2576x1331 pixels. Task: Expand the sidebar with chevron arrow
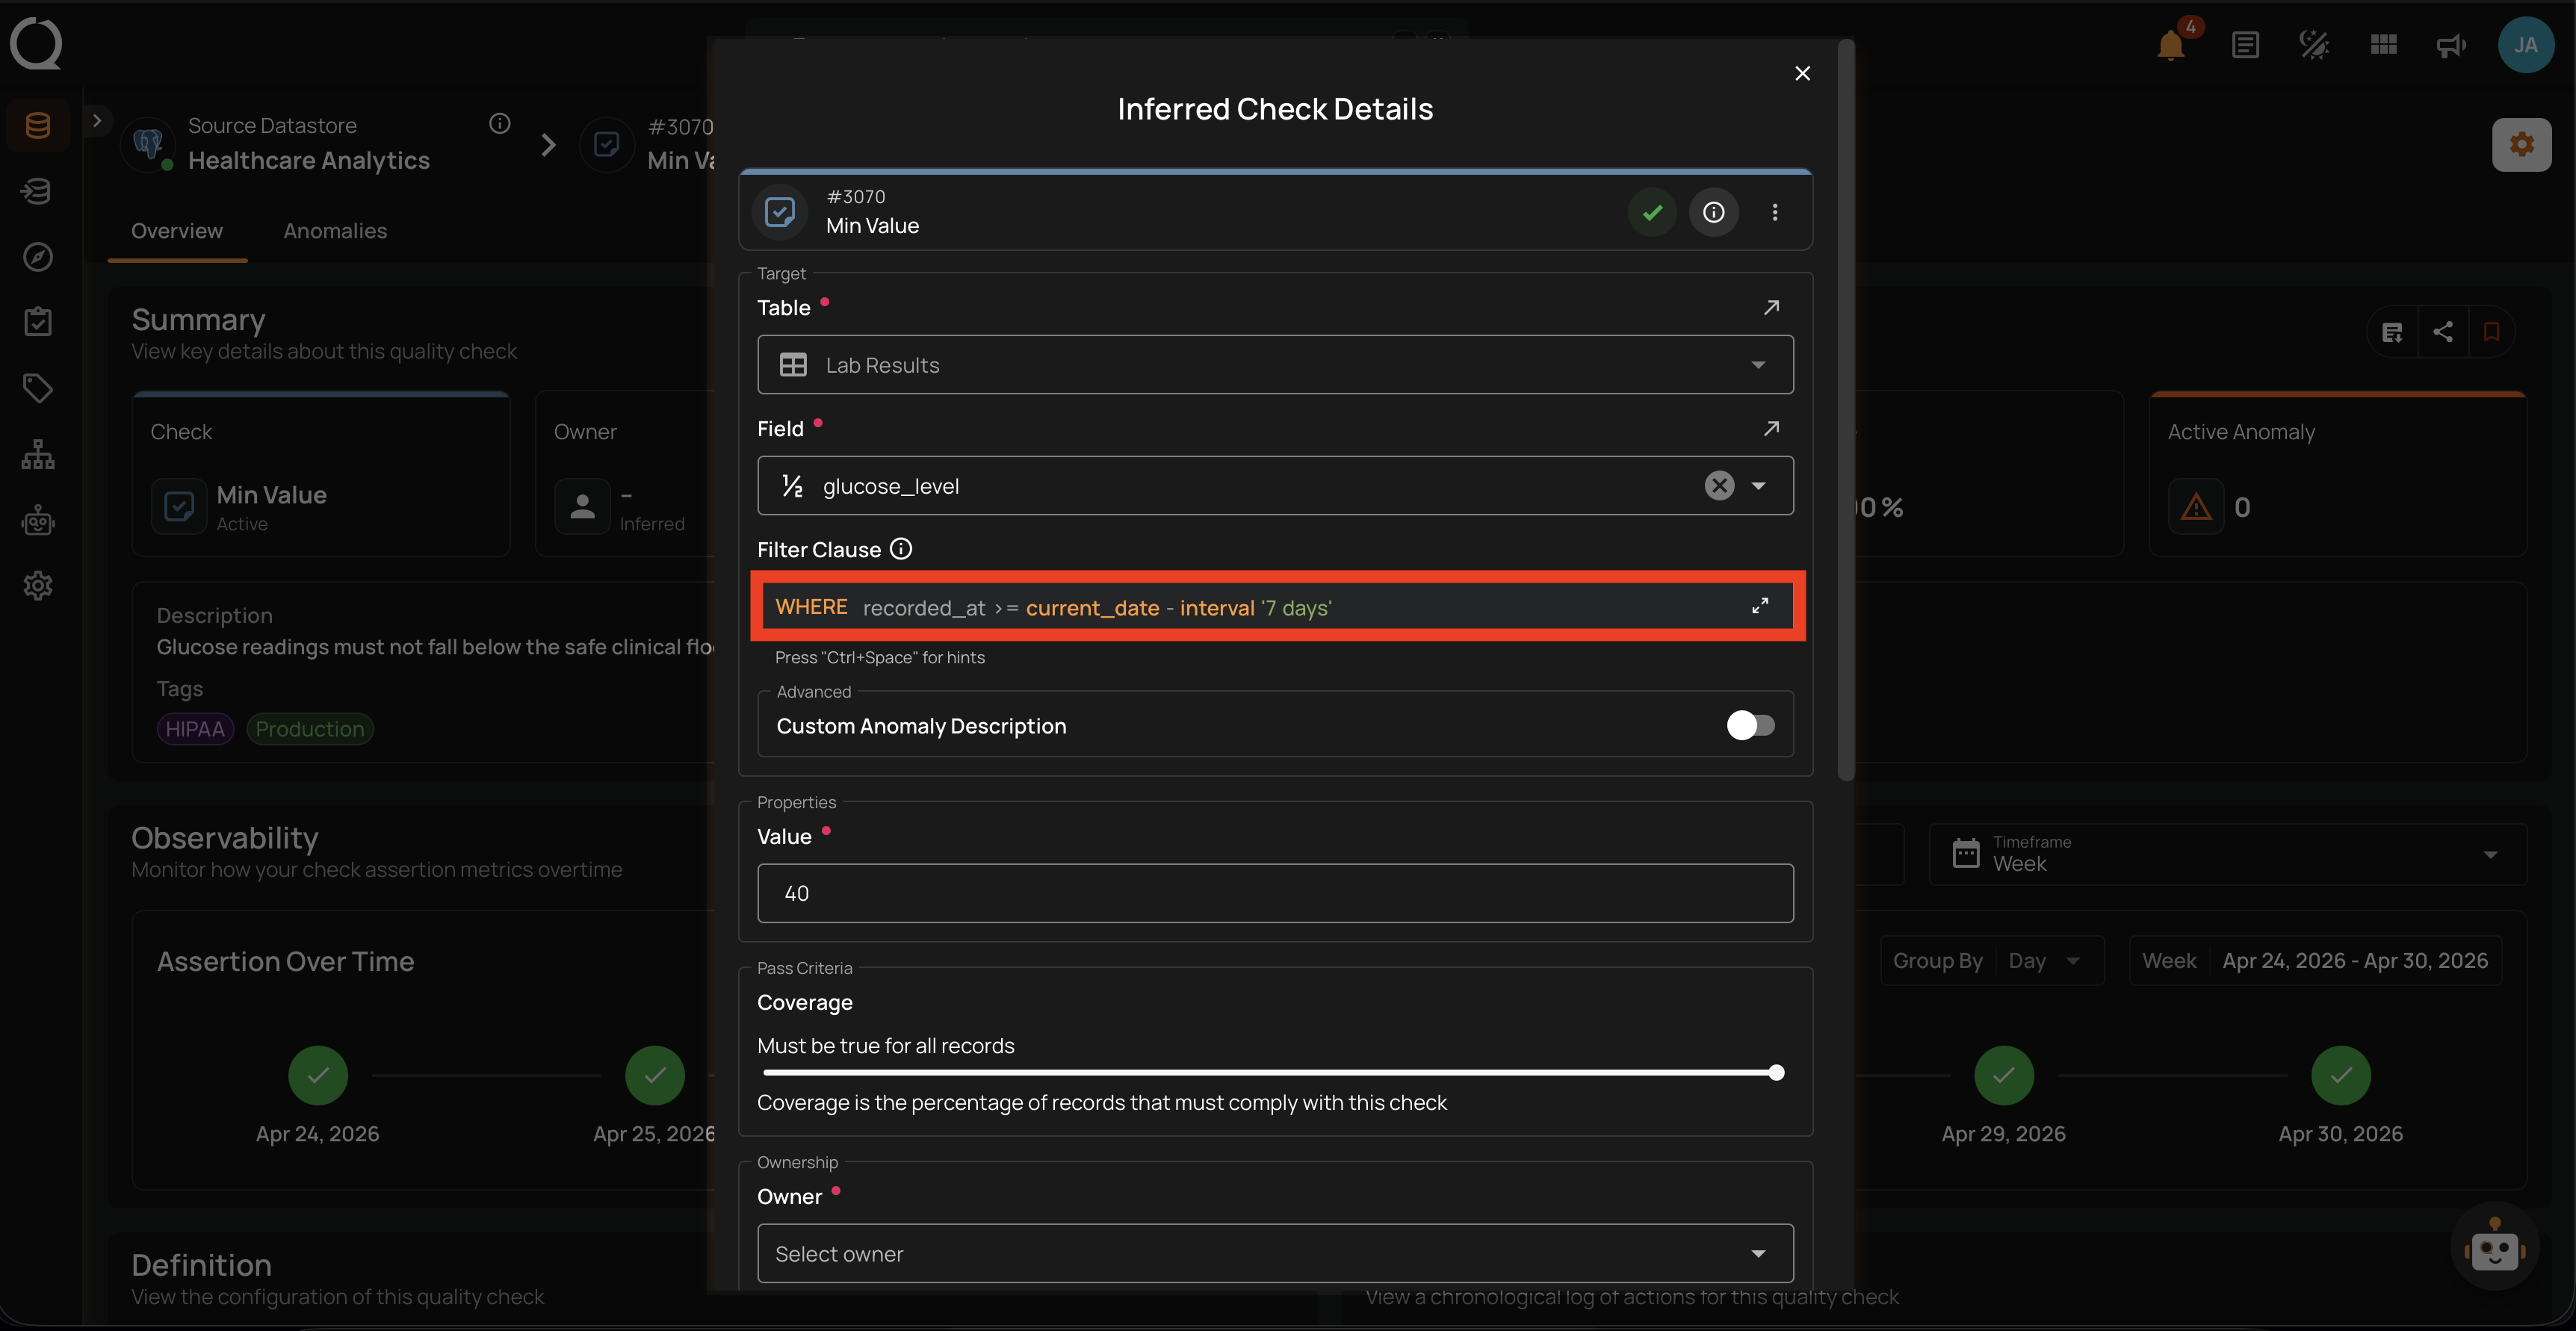pyautogui.click(x=97, y=121)
